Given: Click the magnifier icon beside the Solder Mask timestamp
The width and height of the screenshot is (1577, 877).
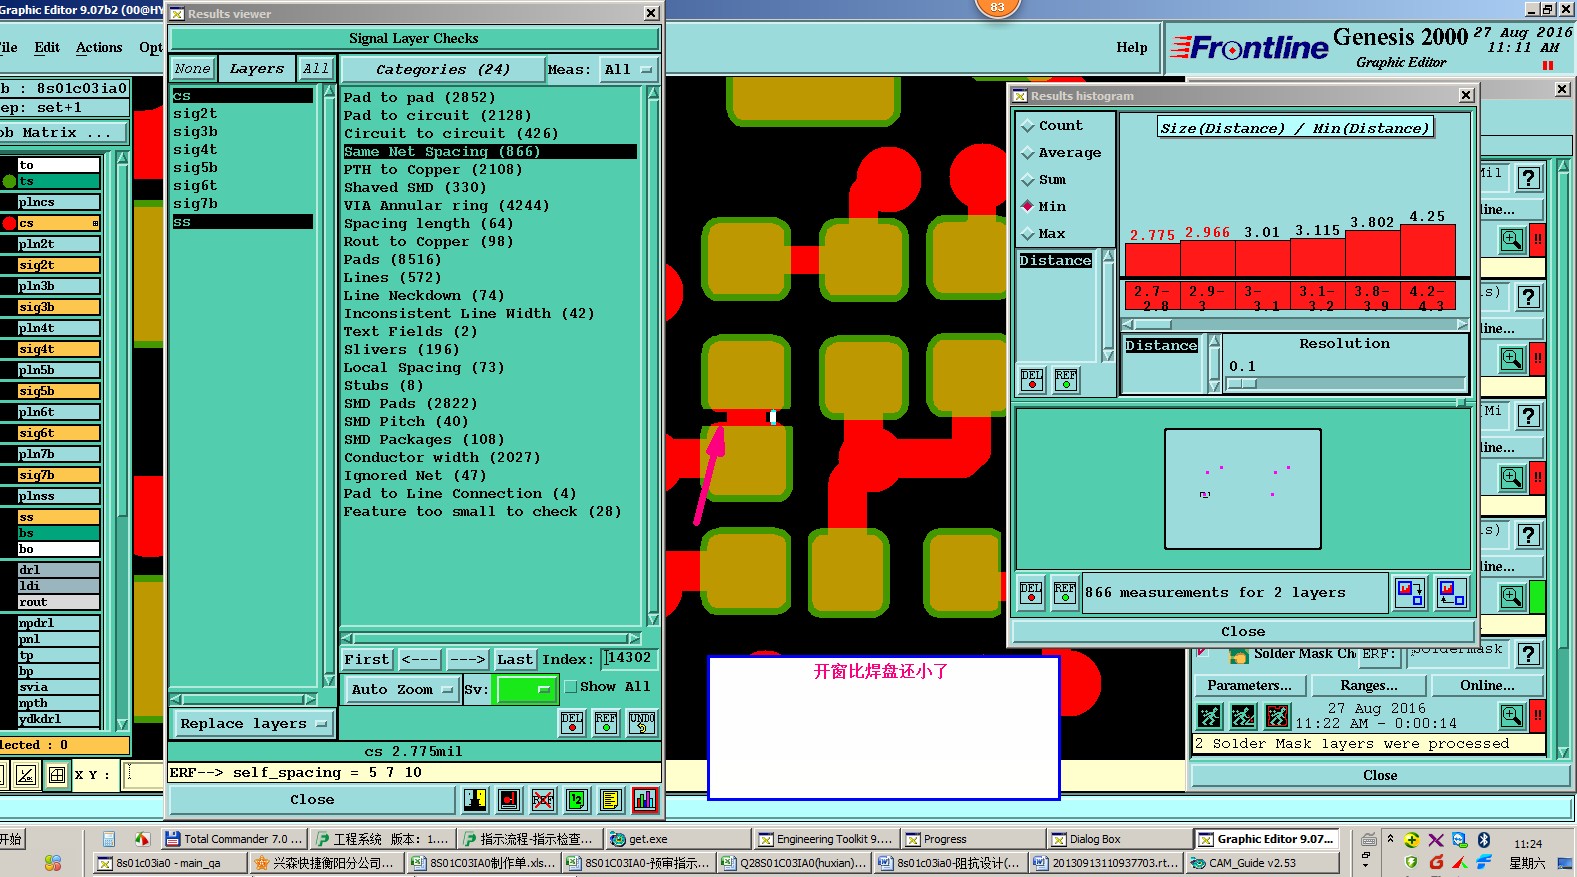Looking at the screenshot, I should (1511, 716).
